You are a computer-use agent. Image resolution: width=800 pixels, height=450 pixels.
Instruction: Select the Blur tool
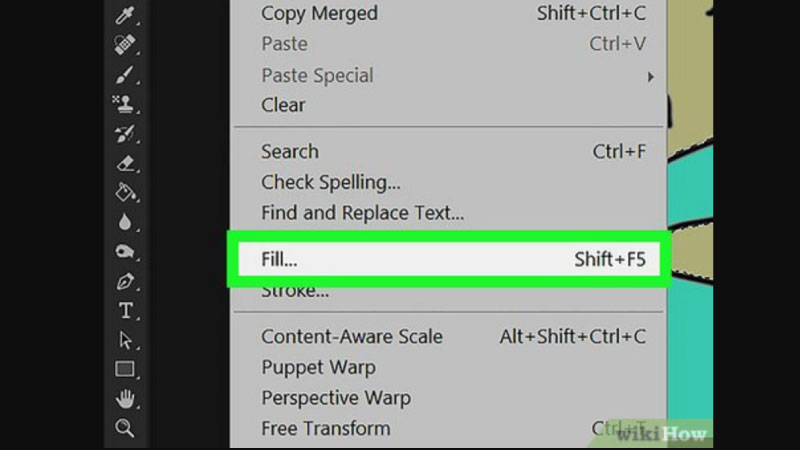(125, 222)
